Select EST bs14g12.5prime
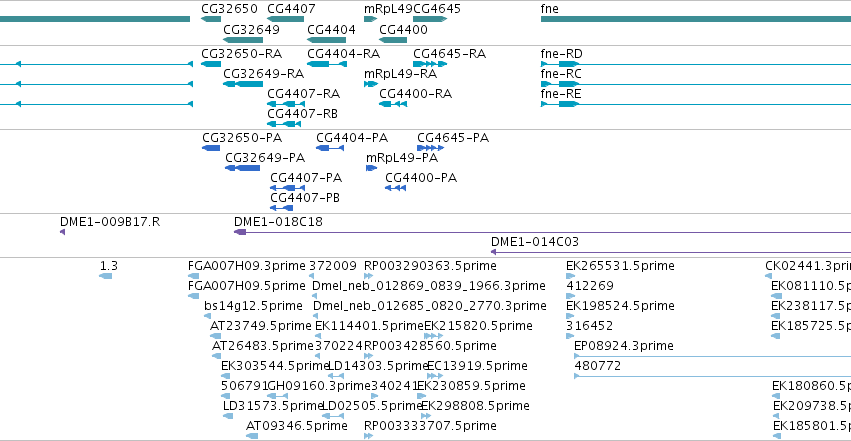851x441 pixels. pyautogui.click(x=253, y=306)
